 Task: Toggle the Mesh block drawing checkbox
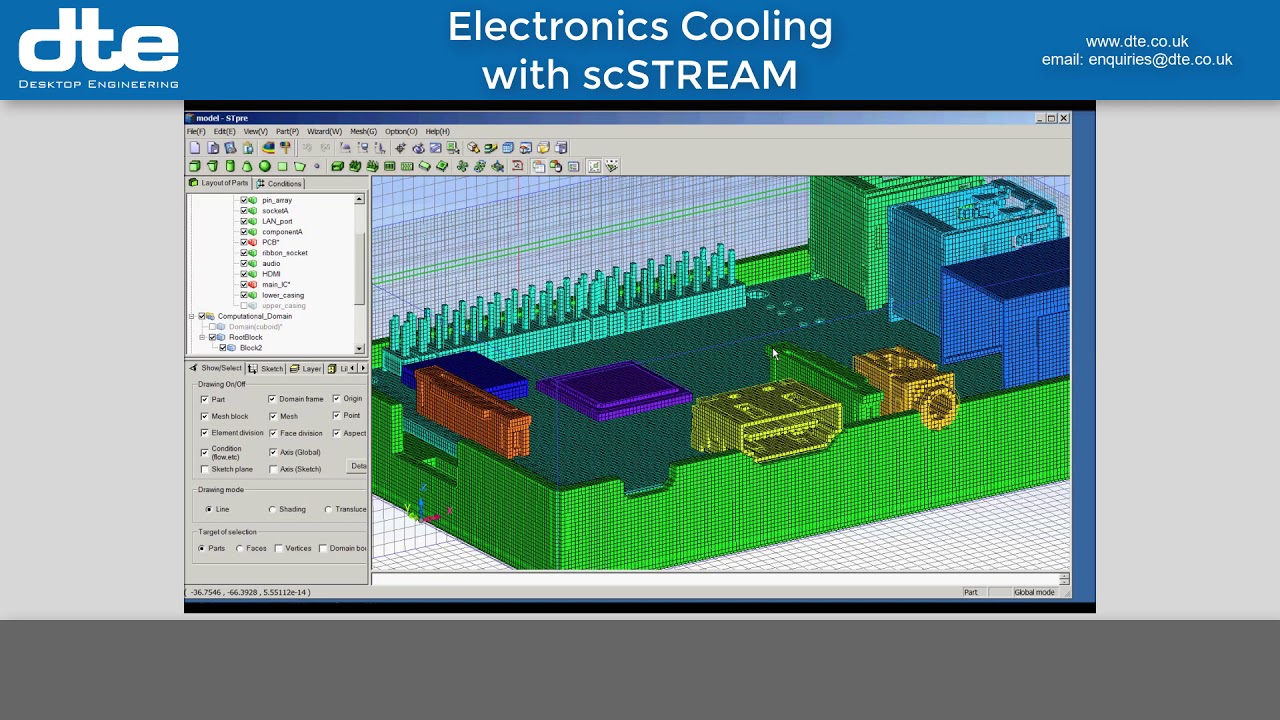pos(205,416)
